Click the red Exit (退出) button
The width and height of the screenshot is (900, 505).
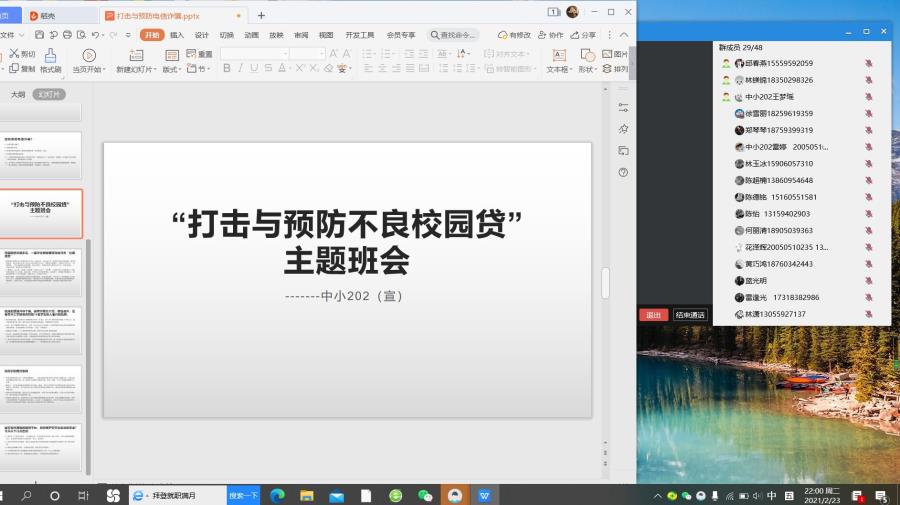pos(653,315)
